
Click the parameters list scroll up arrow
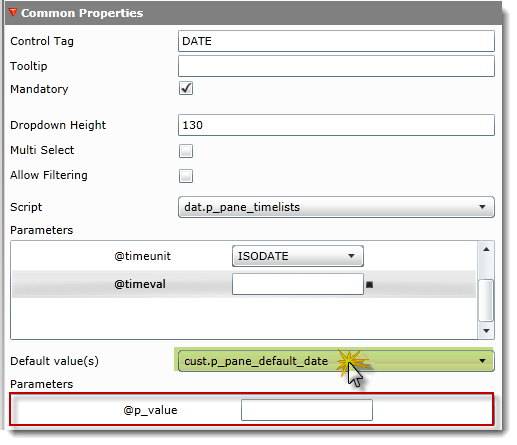pos(486,249)
